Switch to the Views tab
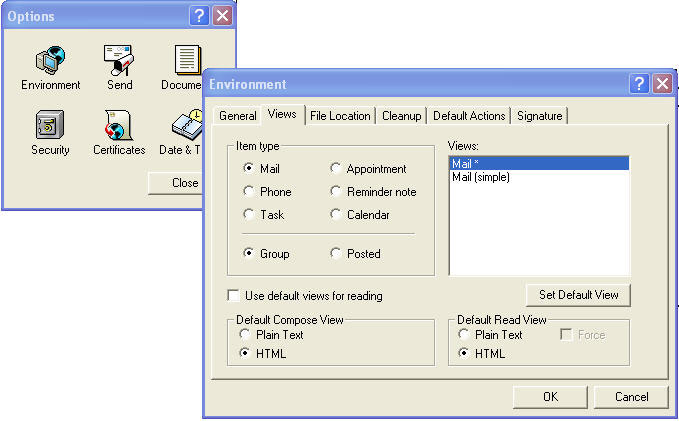Image resolution: width=679 pixels, height=421 pixels. [282, 114]
